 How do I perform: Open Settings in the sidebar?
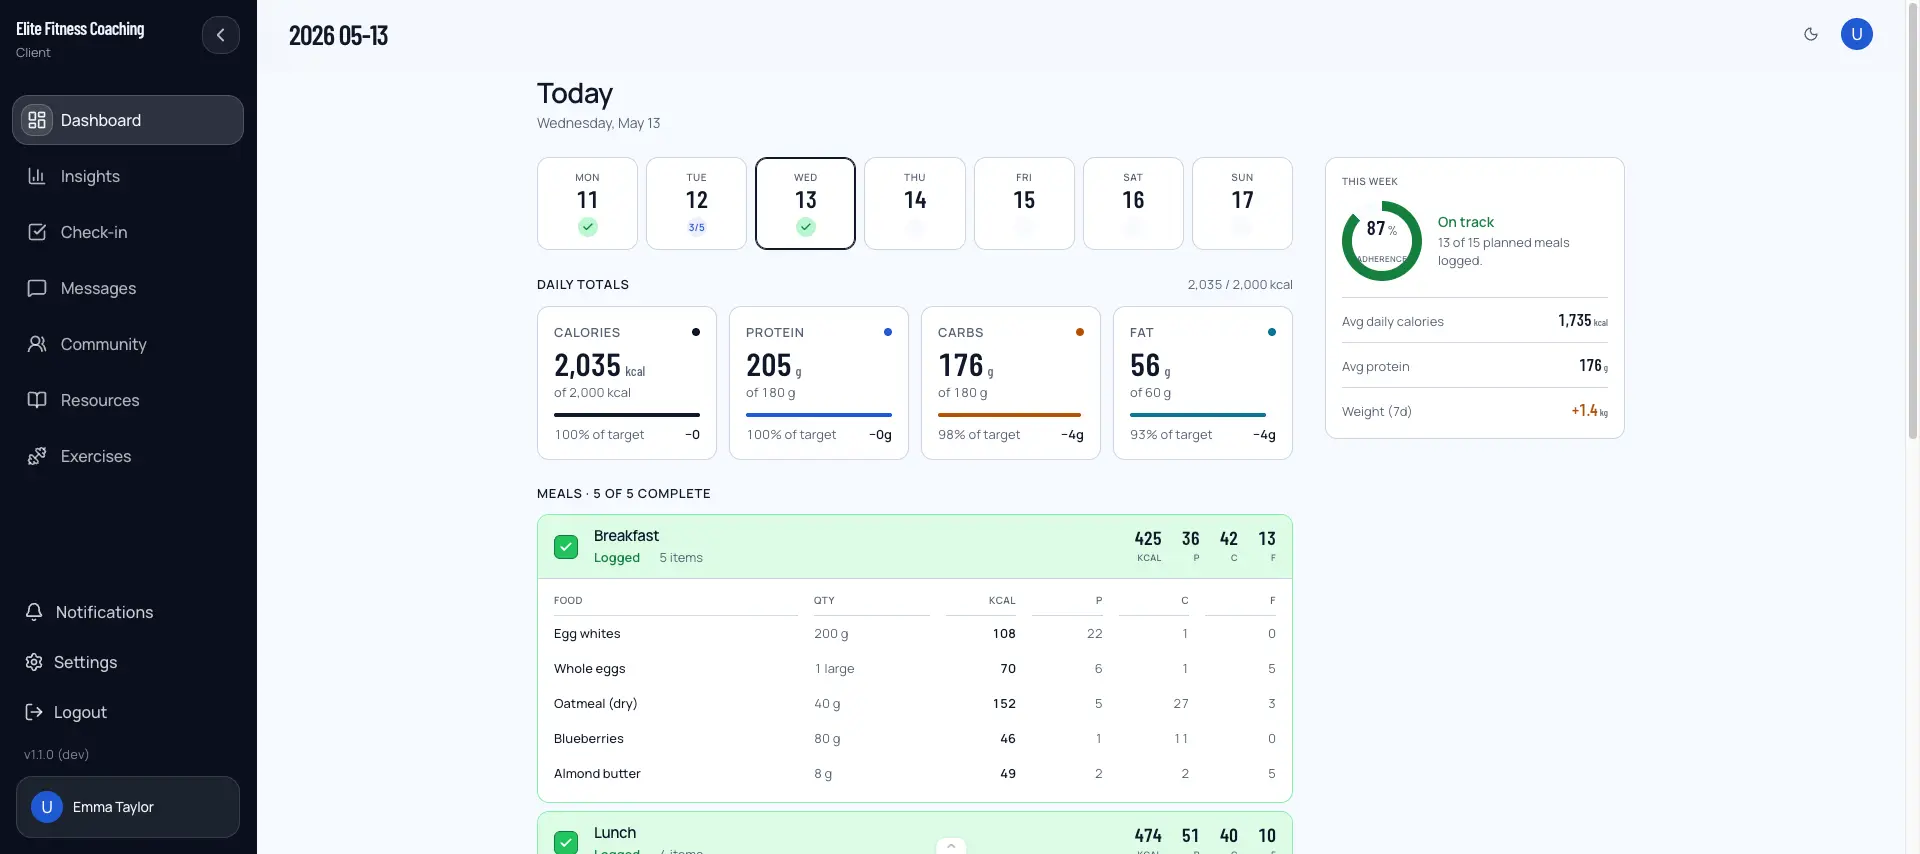pos(128,662)
